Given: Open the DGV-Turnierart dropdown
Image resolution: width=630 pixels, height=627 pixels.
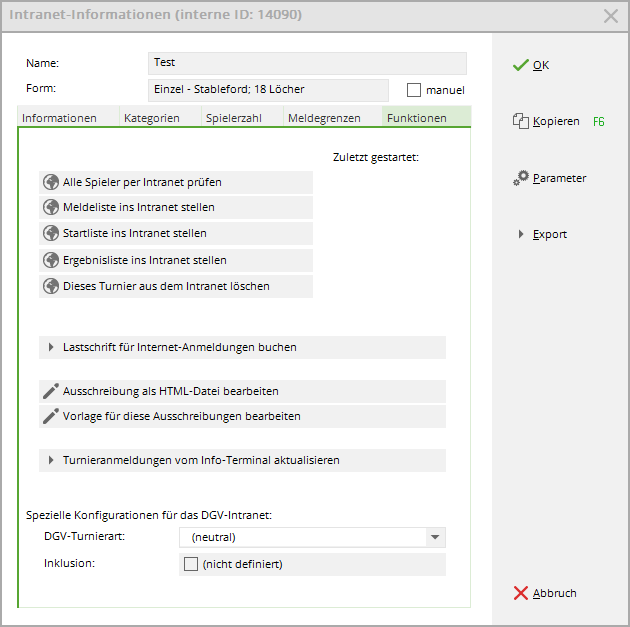Looking at the screenshot, I should (x=434, y=537).
